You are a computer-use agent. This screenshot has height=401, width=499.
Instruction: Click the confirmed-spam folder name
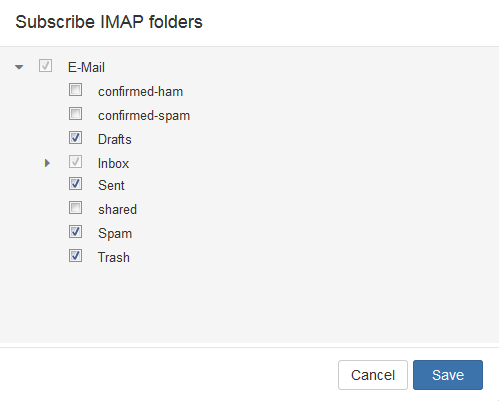click(x=144, y=116)
